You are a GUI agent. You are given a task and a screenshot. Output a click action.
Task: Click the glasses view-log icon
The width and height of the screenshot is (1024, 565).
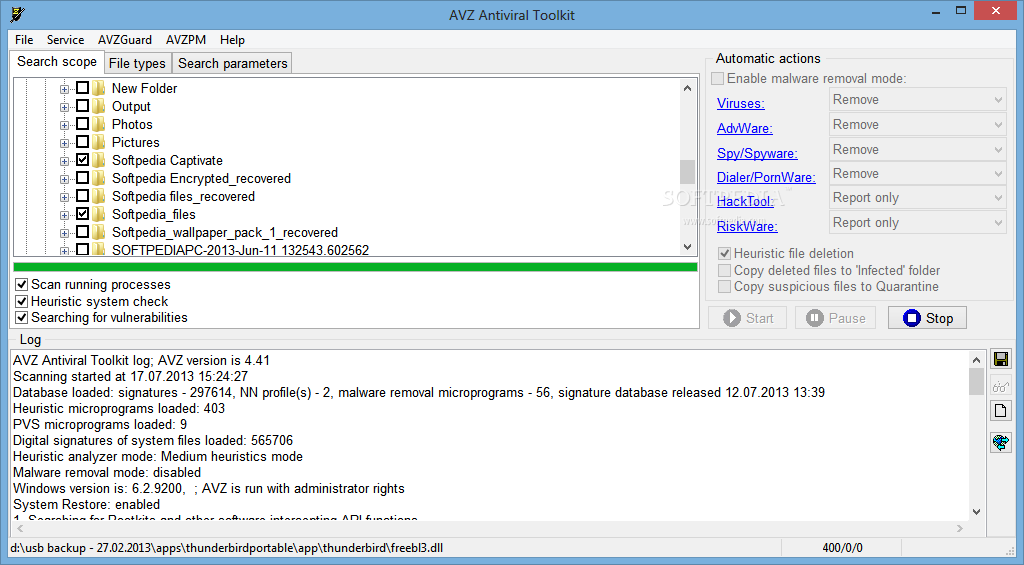(x=1000, y=385)
